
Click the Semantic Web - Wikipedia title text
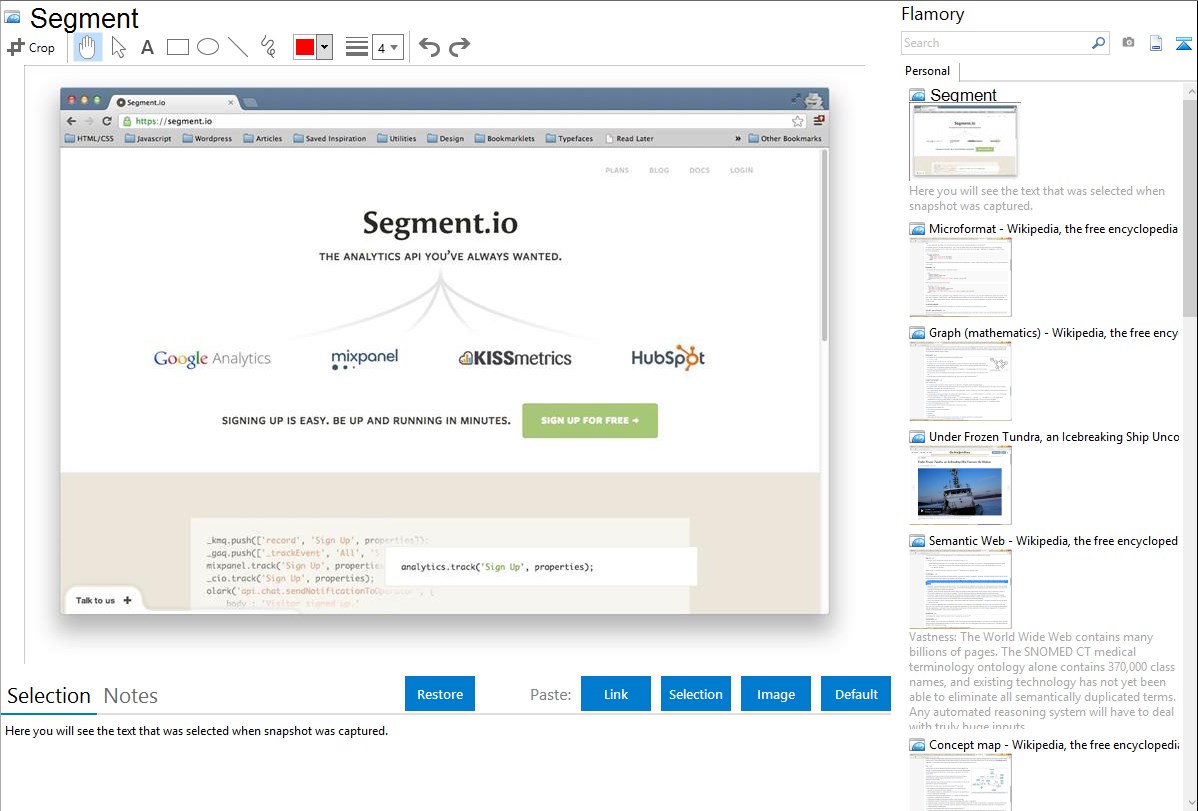(1053, 541)
